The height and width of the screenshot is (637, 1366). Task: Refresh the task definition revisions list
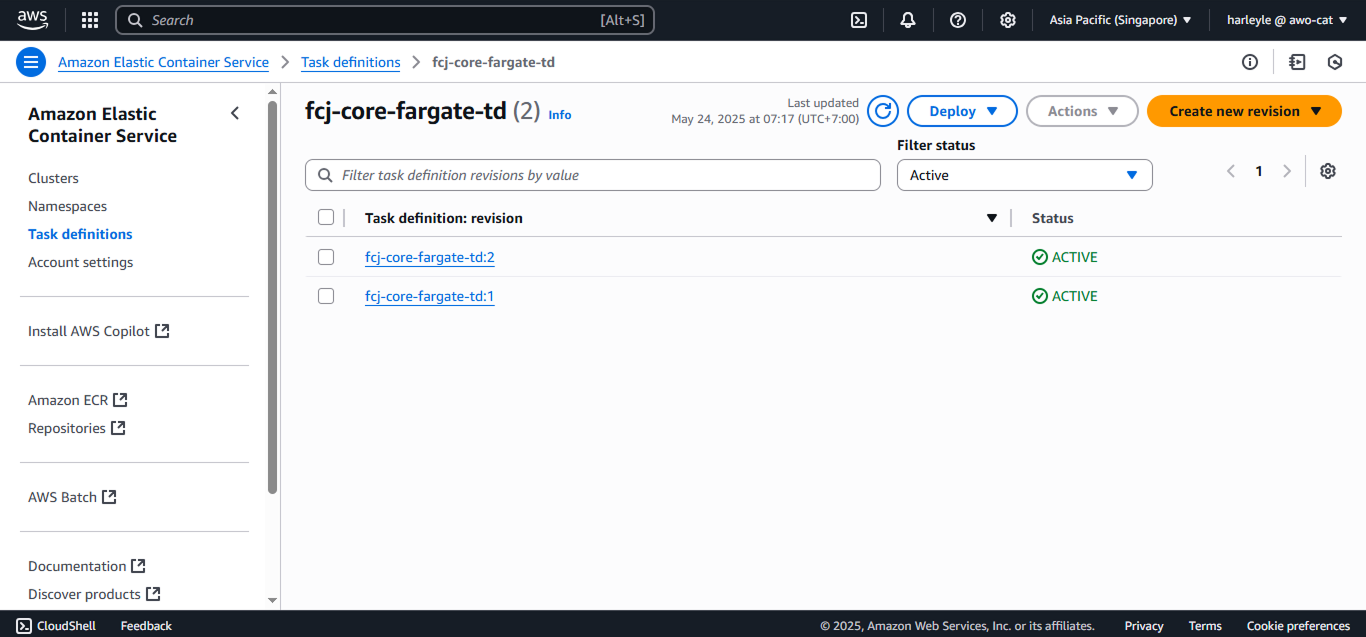click(883, 111)
